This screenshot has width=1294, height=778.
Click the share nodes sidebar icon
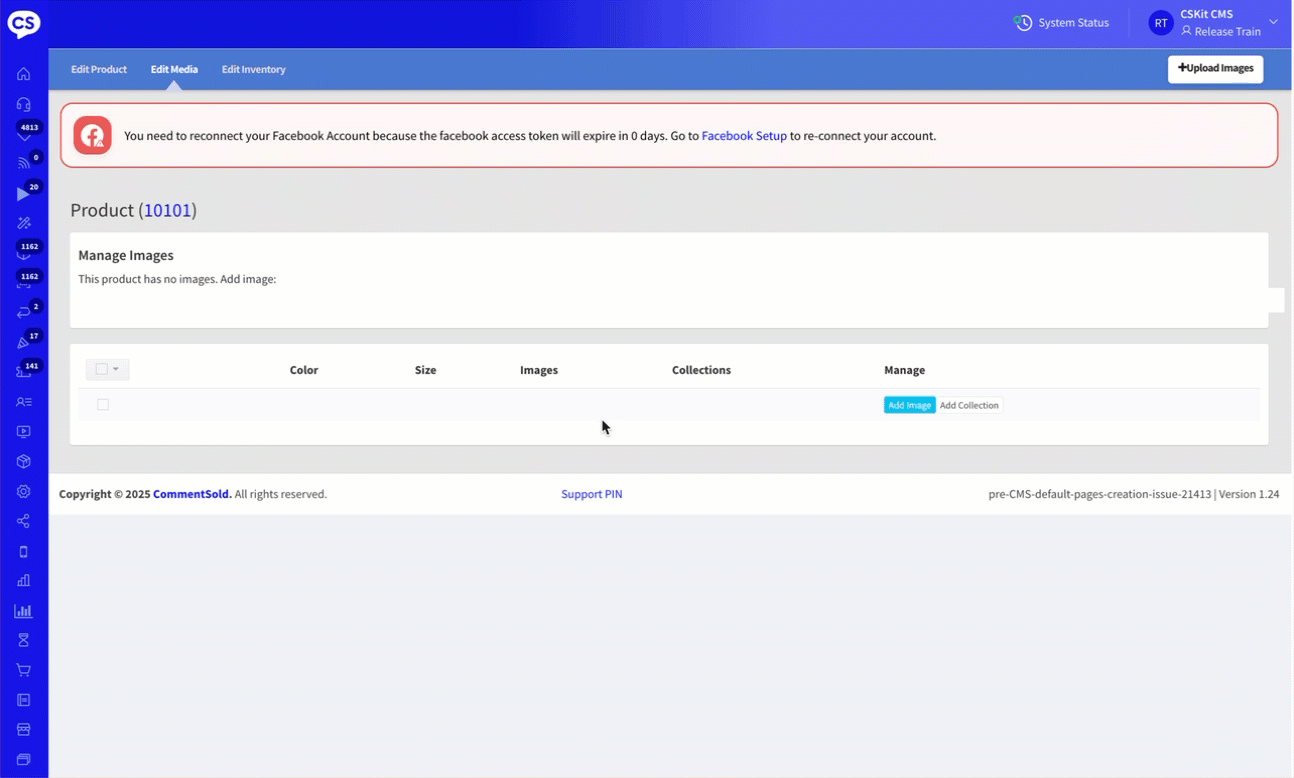pos(24,521)
